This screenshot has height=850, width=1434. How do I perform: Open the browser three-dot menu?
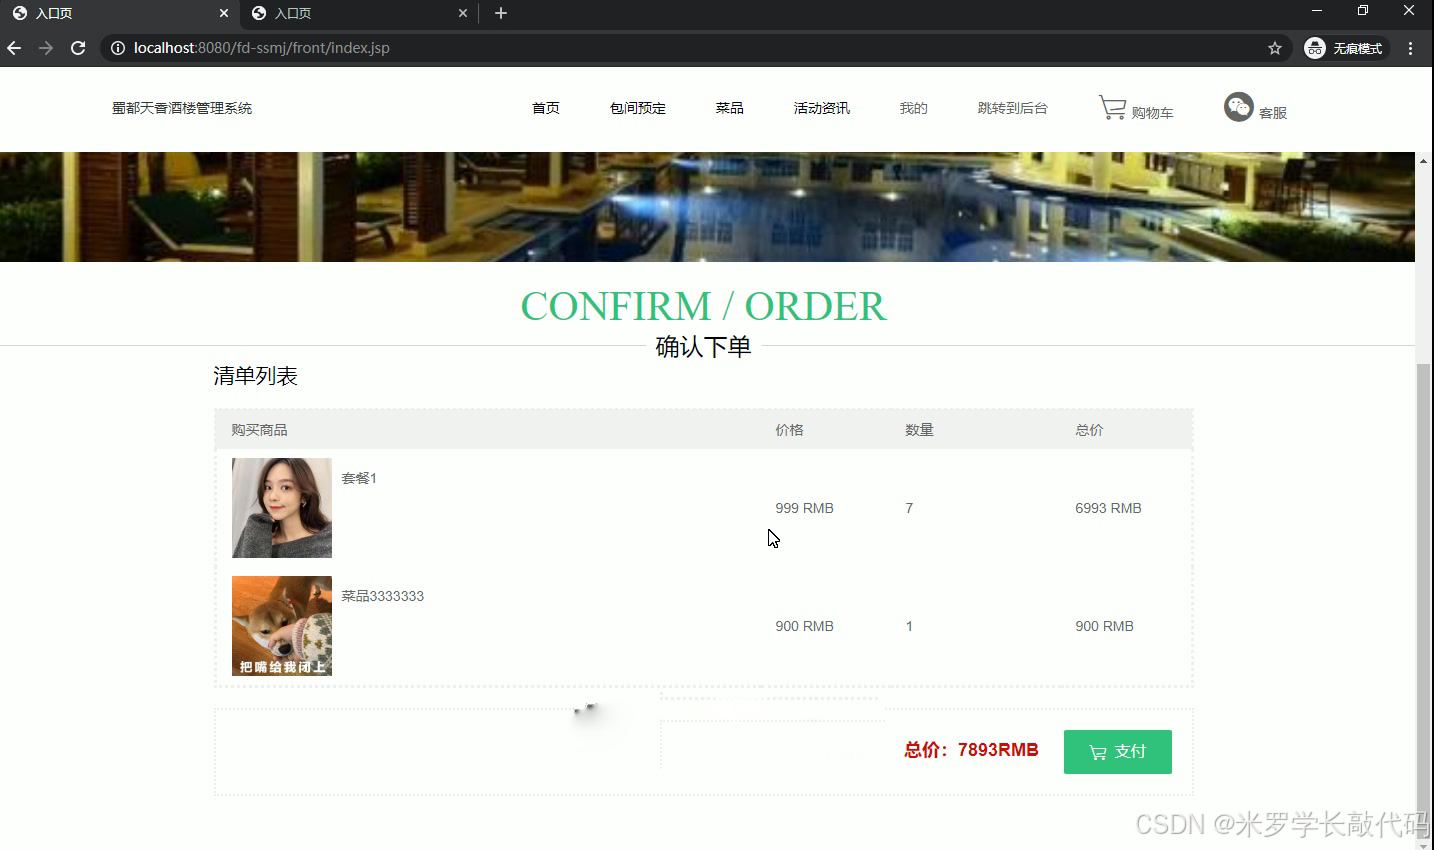1411,48
